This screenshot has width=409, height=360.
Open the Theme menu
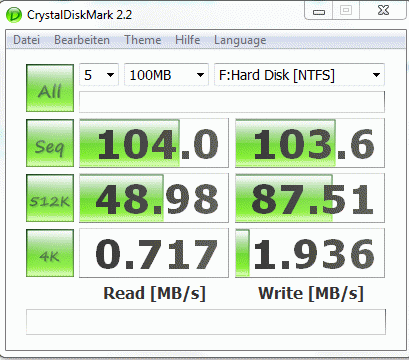[143, 40]
